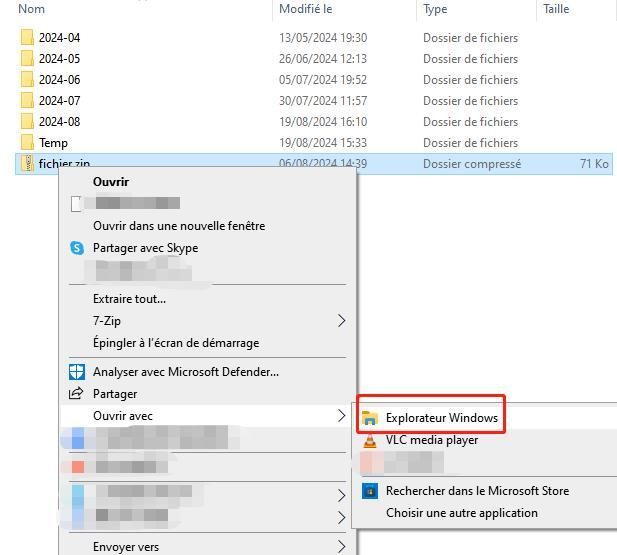Select the Temp folder name
The width and height of the screenshot is (617, 555).
tap(53, 143)
